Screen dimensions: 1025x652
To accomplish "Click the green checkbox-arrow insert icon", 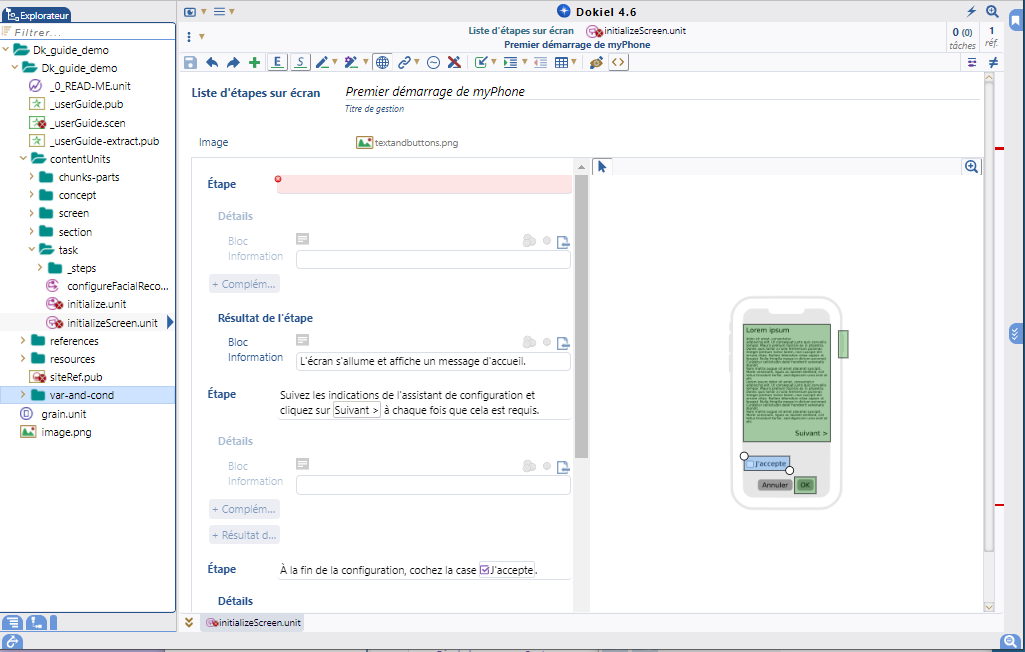I will point(481,63).
